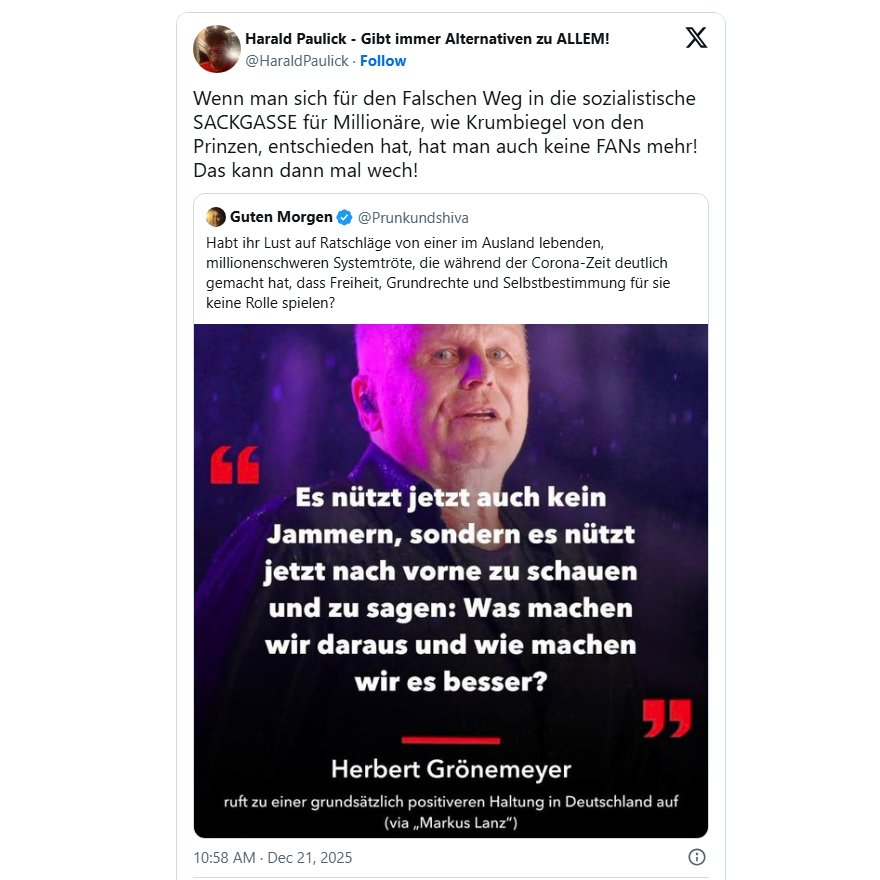
Task: Click the tweet info circle icon
Action: tap(696, 857)
